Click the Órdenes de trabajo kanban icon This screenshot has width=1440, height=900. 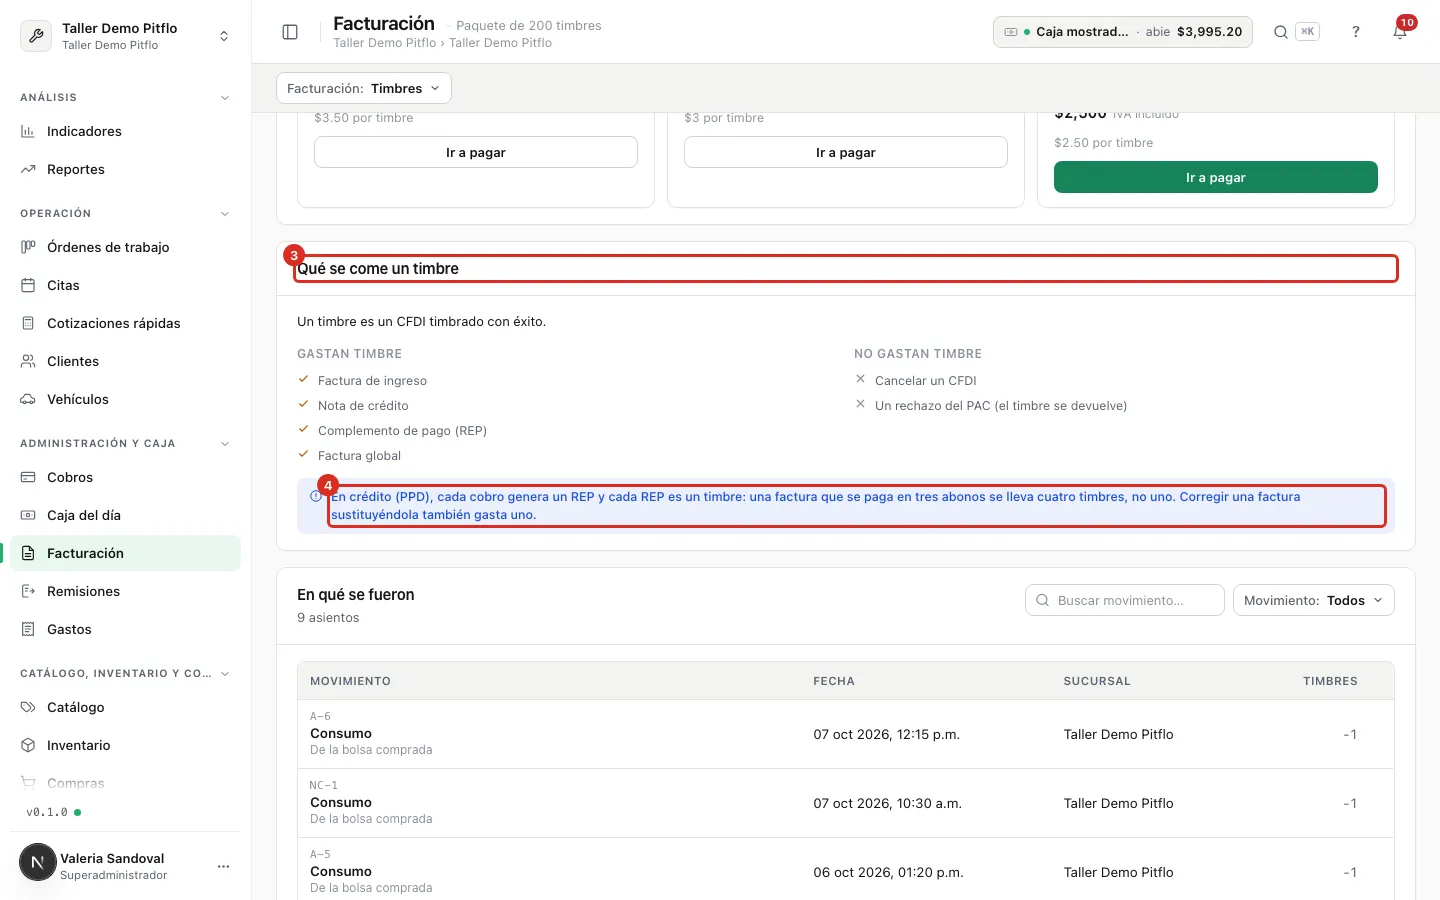(x=28, y=247)
